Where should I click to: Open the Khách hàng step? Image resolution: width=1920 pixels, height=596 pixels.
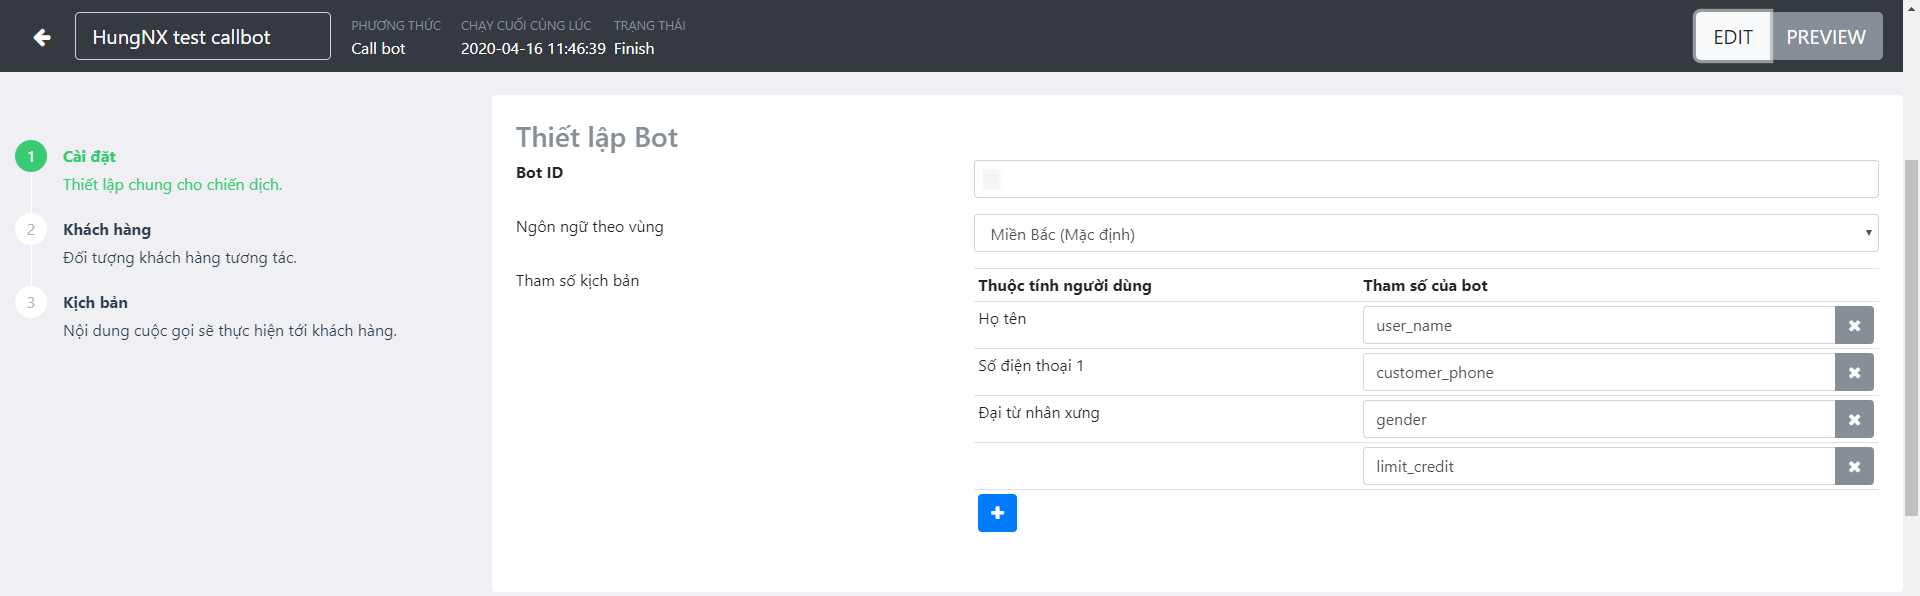click(x=107, y=229)
